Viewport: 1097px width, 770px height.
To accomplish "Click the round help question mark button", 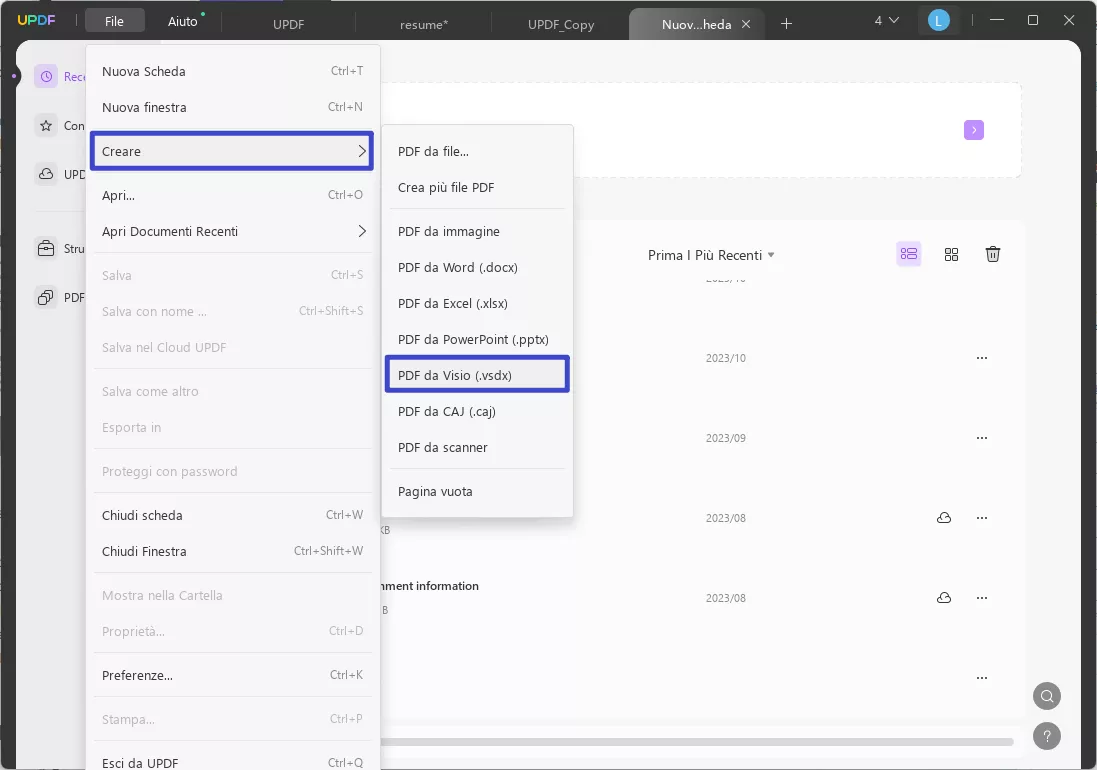I will [x=1047, y=736].
